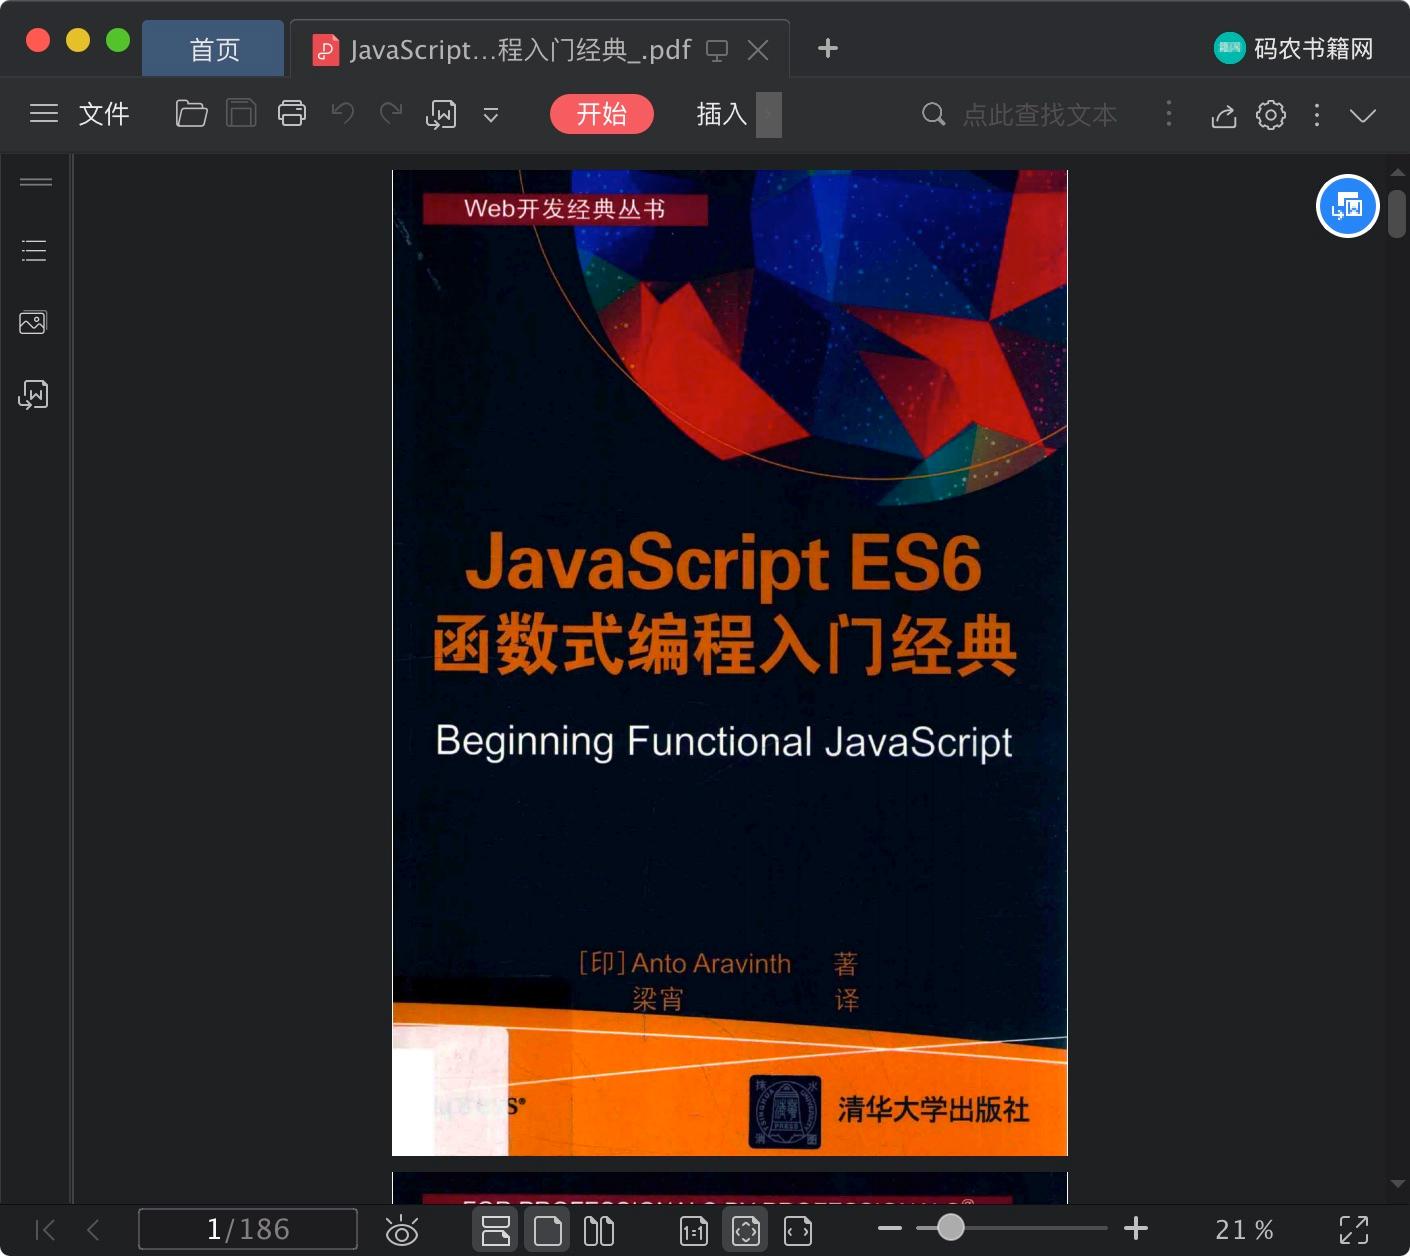Open the settings gear icon

tap(1271, 115)
